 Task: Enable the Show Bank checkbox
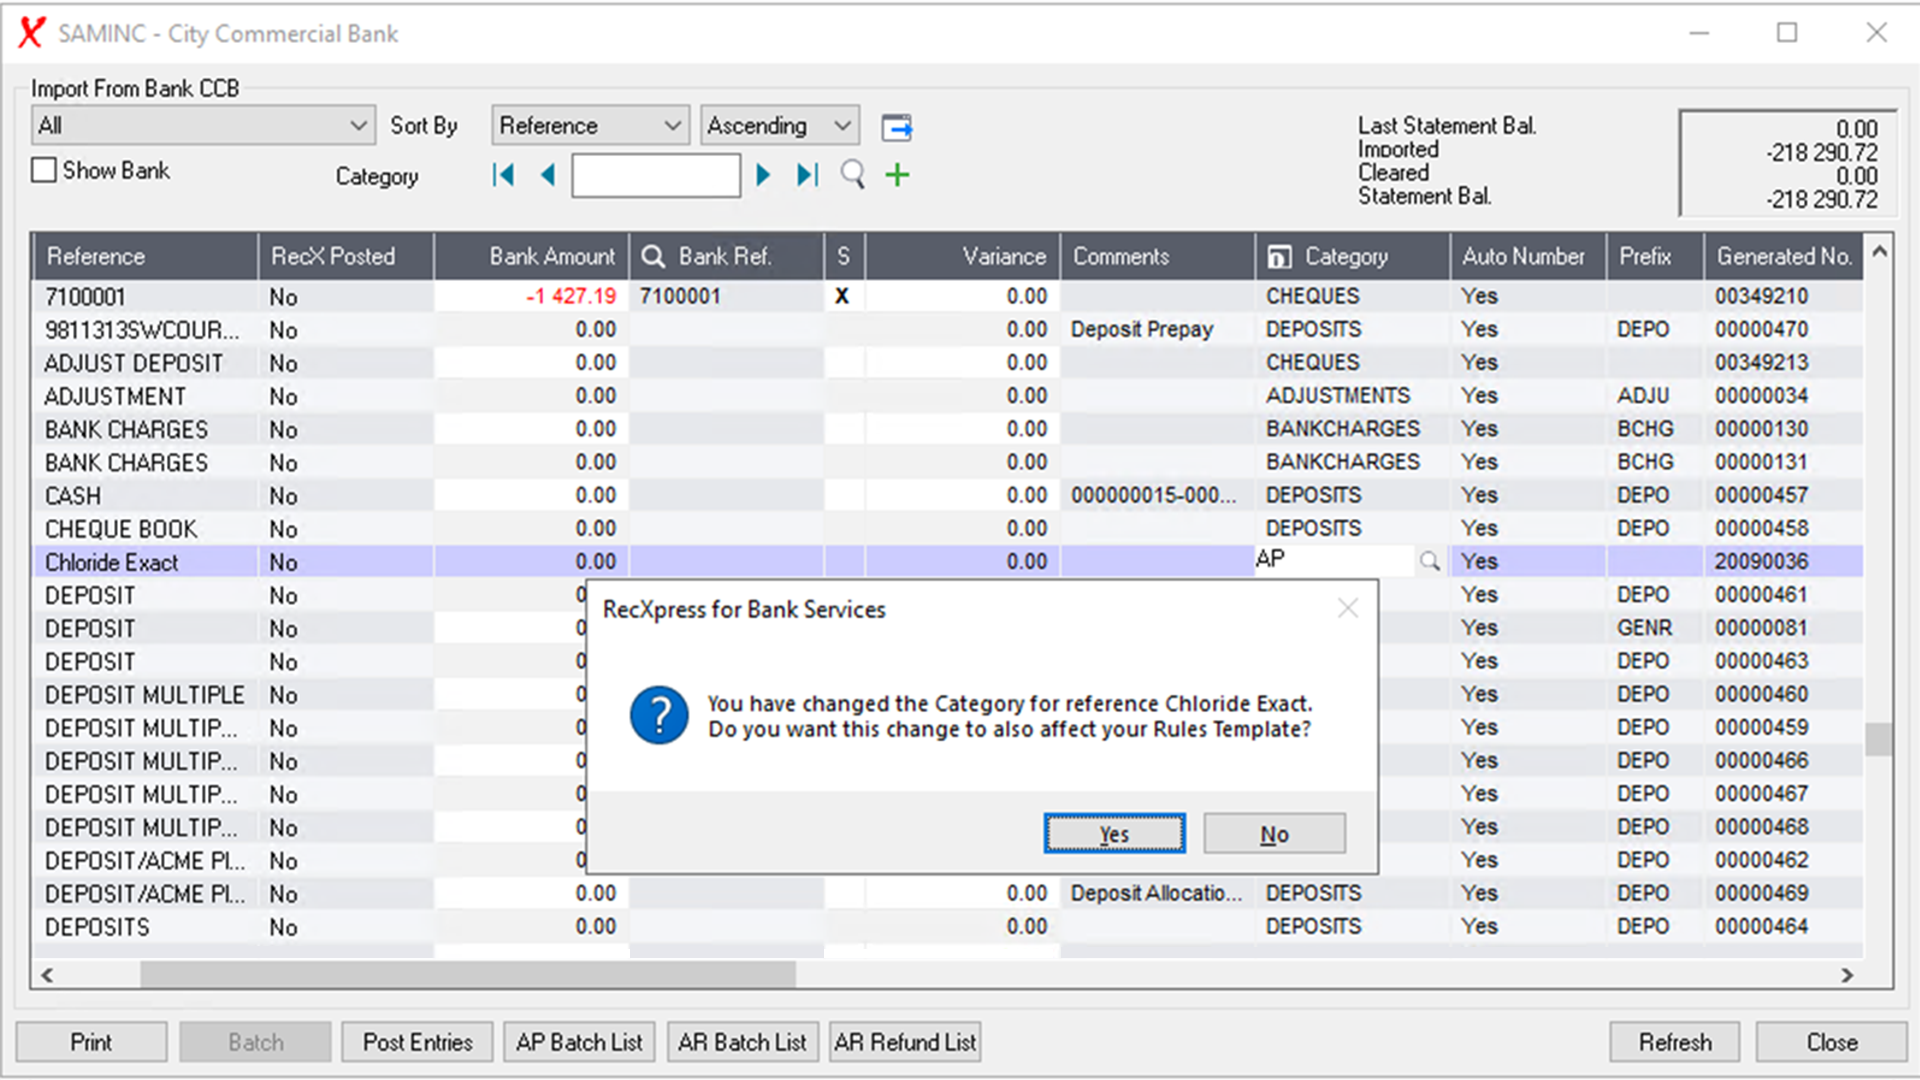point(44,171)
